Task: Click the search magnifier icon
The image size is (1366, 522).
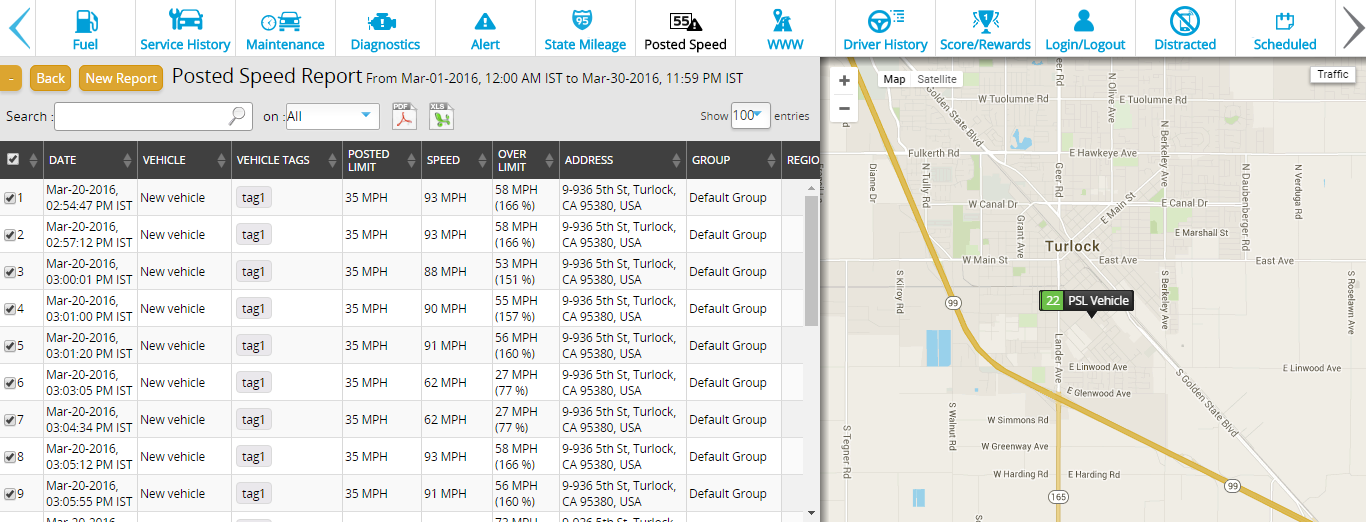Action: (237, 116)
